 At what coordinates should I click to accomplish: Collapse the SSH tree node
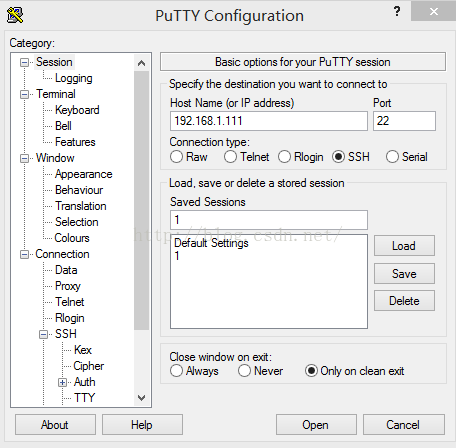43,334
